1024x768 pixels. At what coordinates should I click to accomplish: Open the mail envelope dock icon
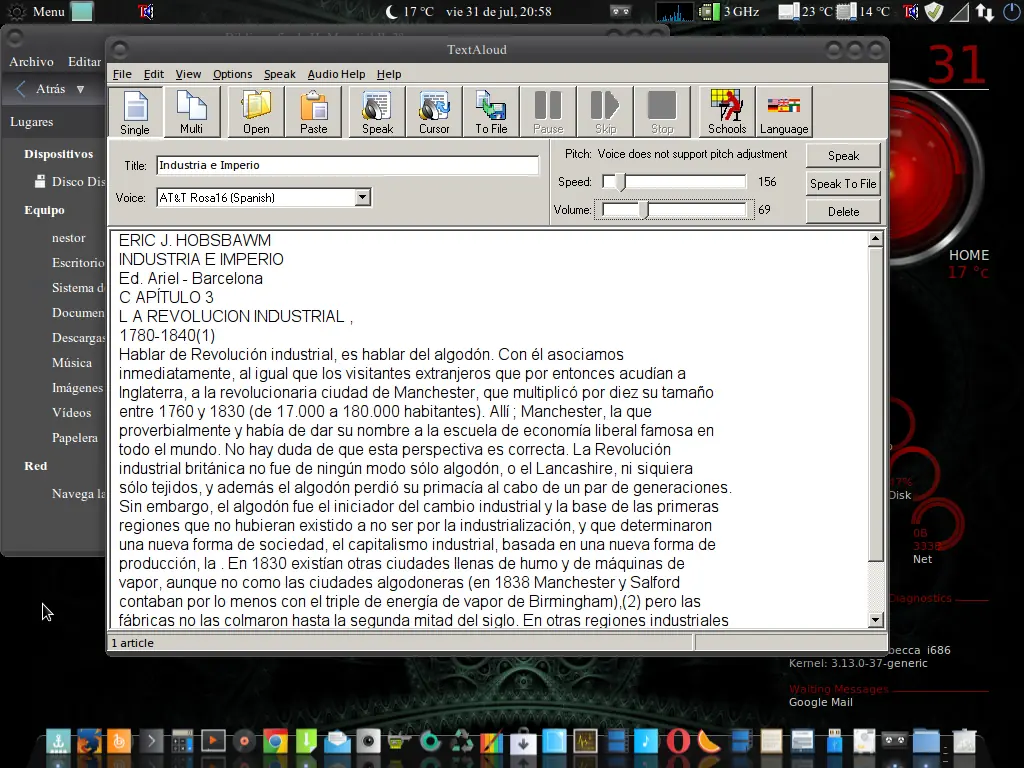(x=337, y=741)
